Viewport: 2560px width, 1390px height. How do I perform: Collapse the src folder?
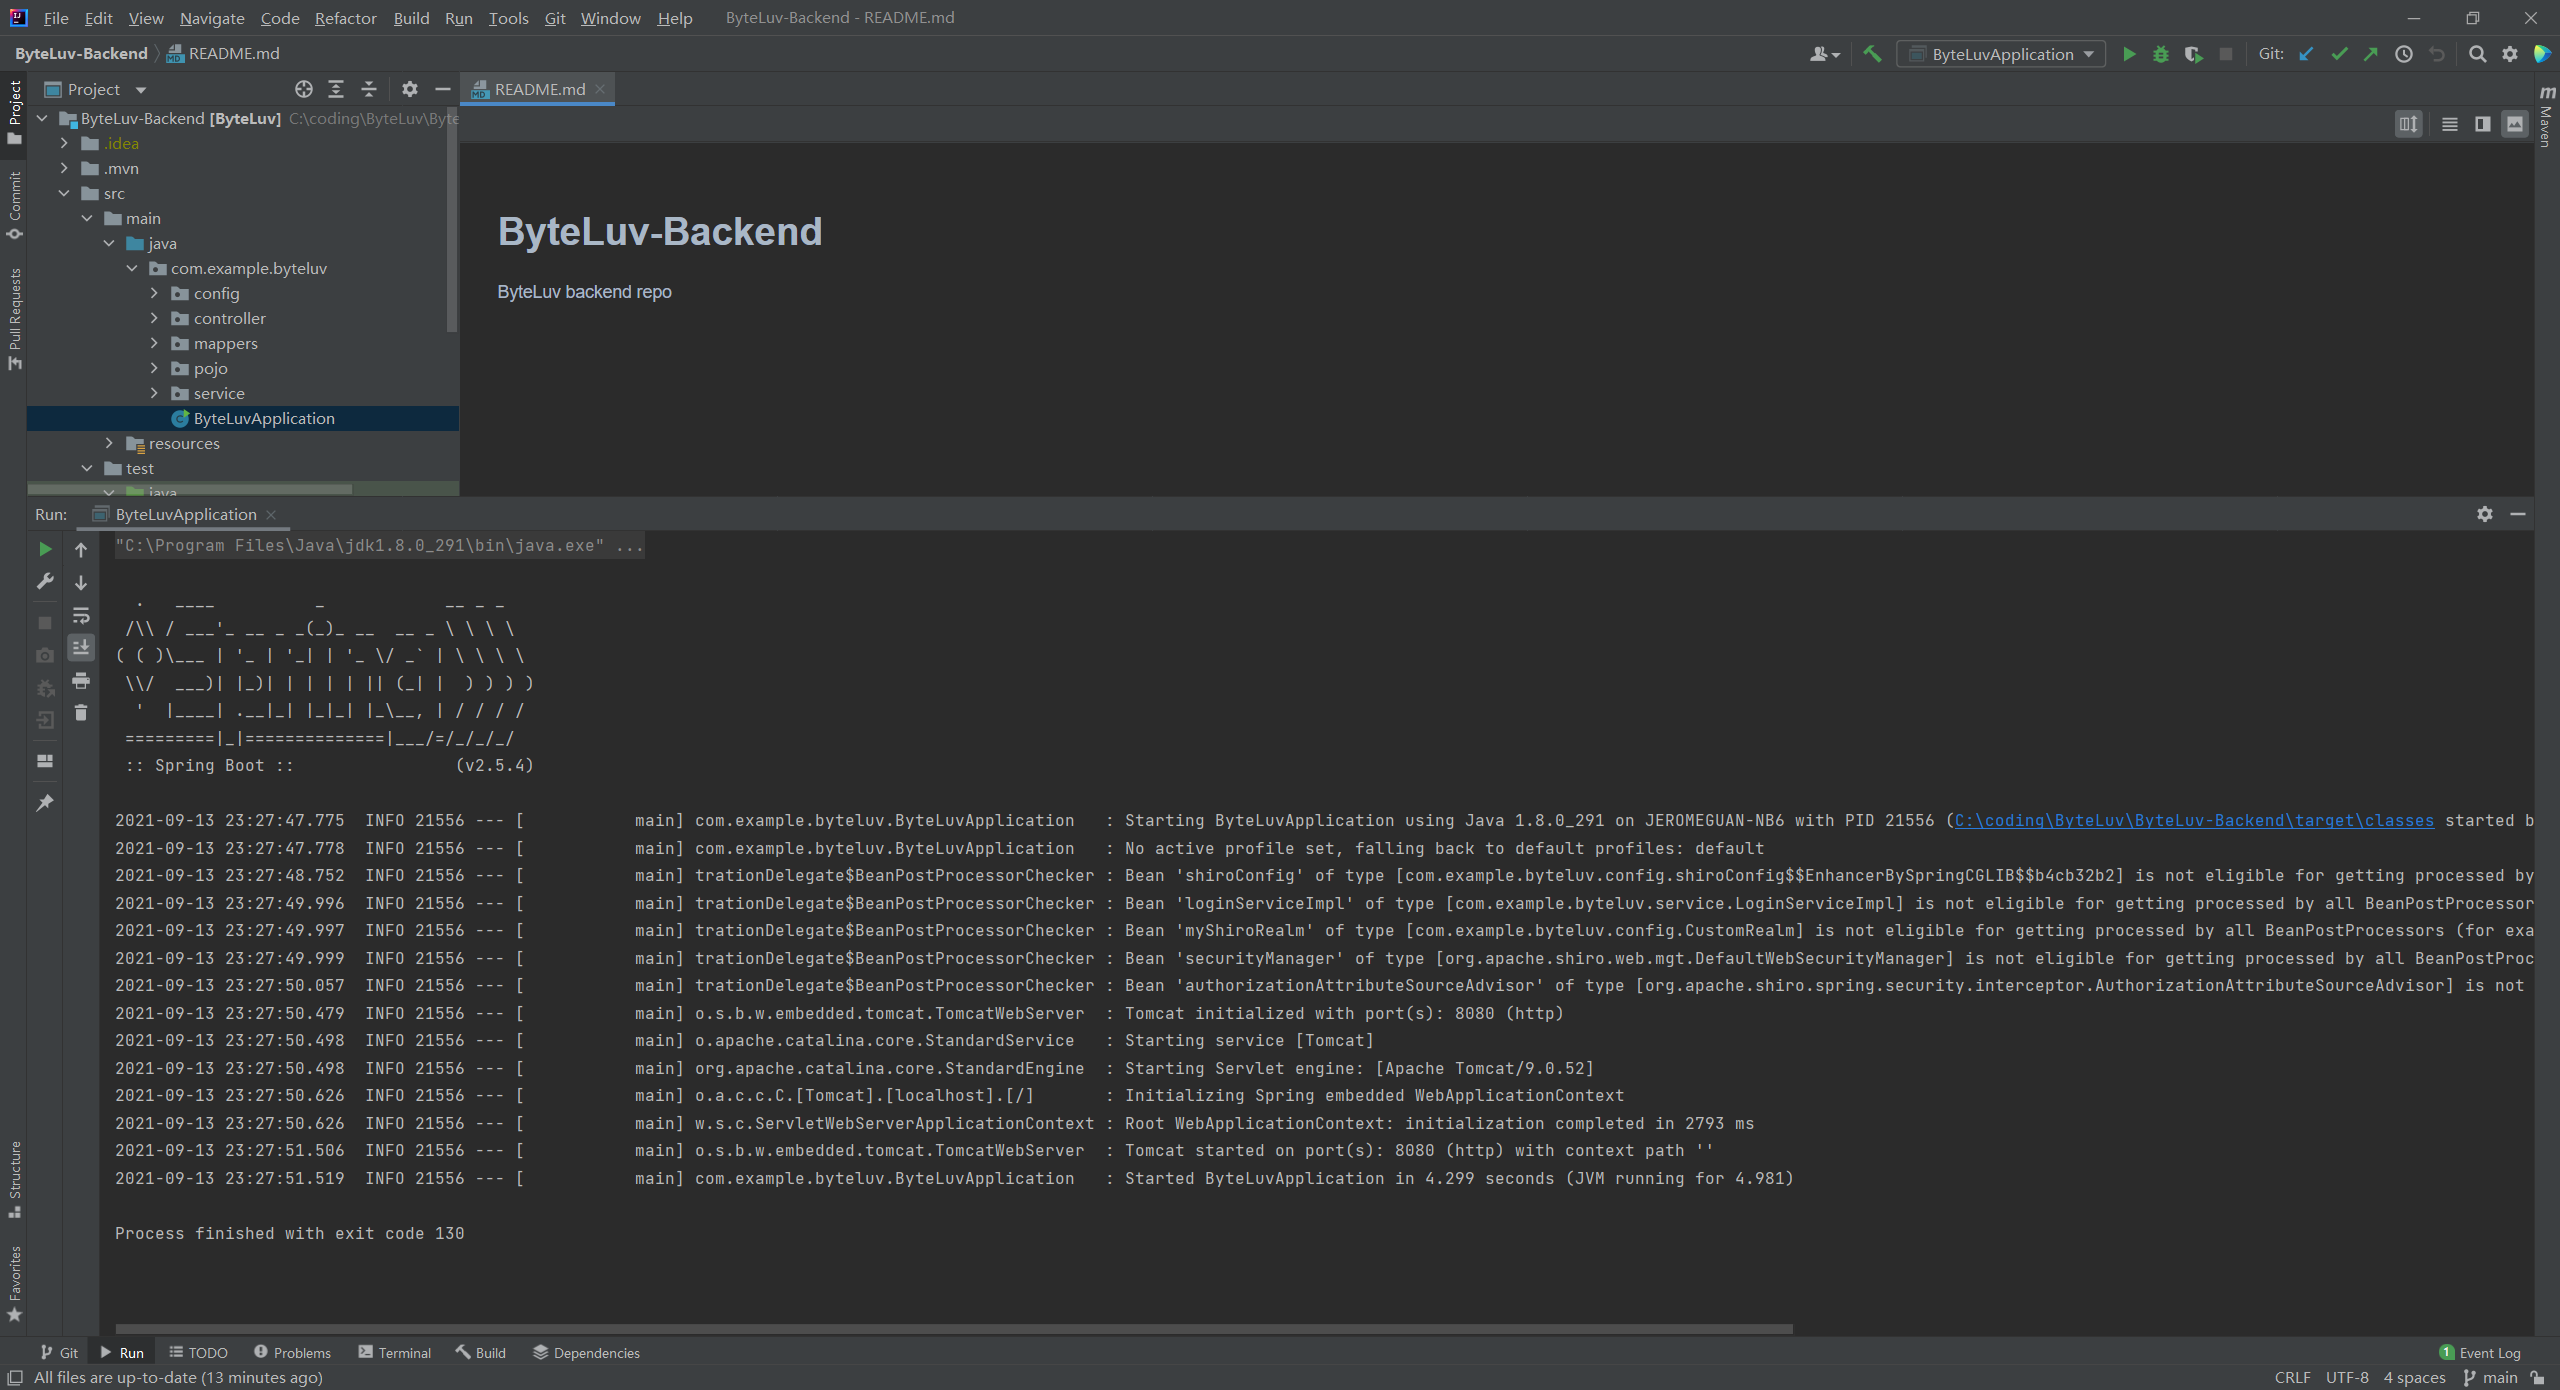click(x=65, y=193)
